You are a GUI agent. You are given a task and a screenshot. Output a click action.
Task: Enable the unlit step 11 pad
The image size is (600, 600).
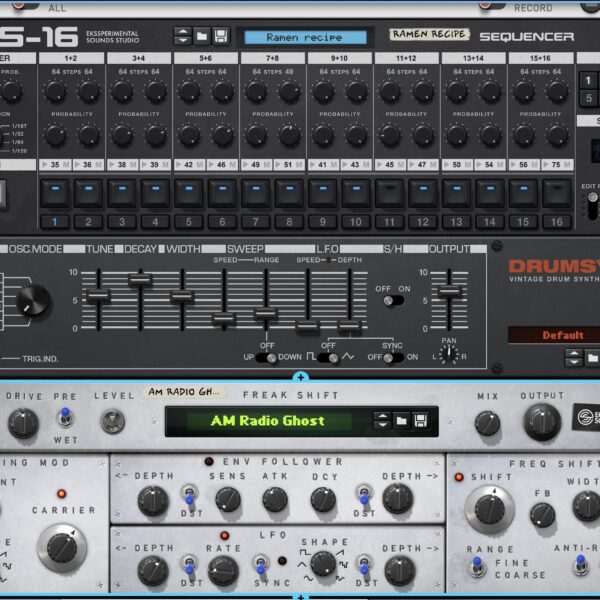390,194
